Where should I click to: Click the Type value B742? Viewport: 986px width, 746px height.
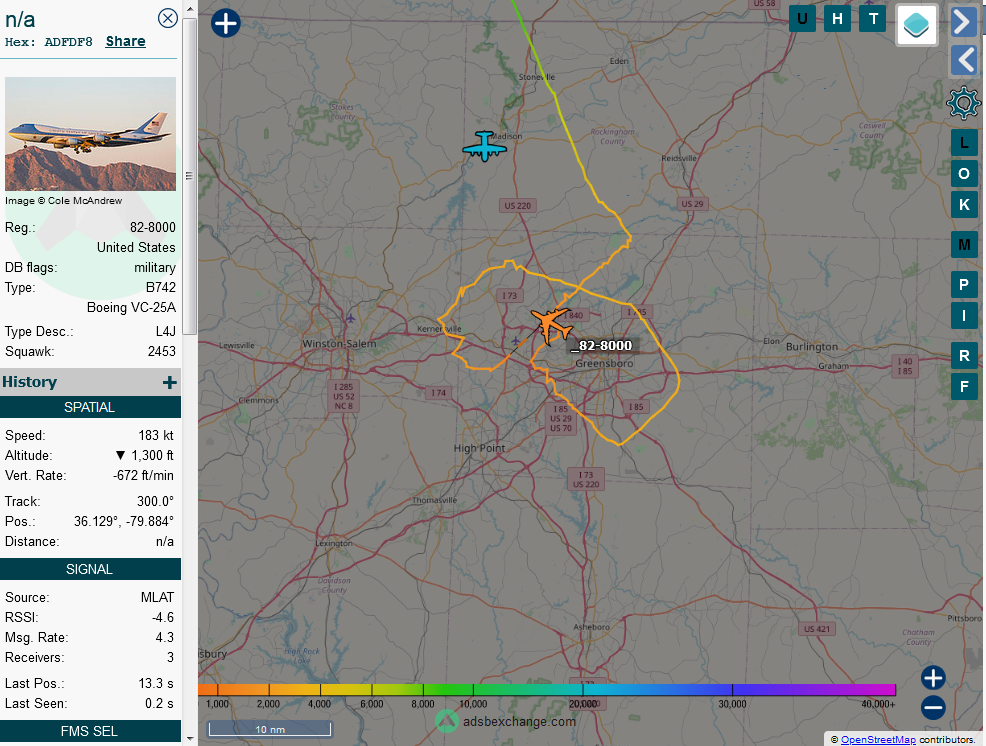pos(161,287)
